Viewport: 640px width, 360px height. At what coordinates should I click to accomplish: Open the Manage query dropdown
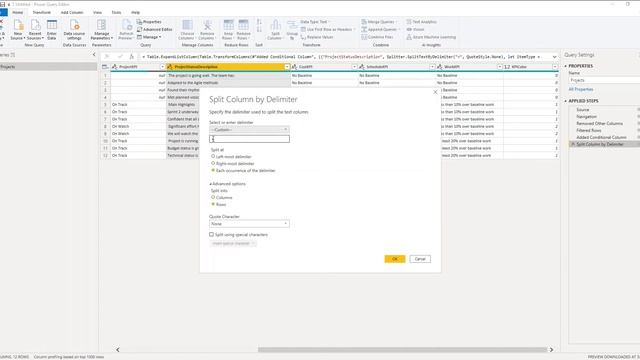[149, 37]
